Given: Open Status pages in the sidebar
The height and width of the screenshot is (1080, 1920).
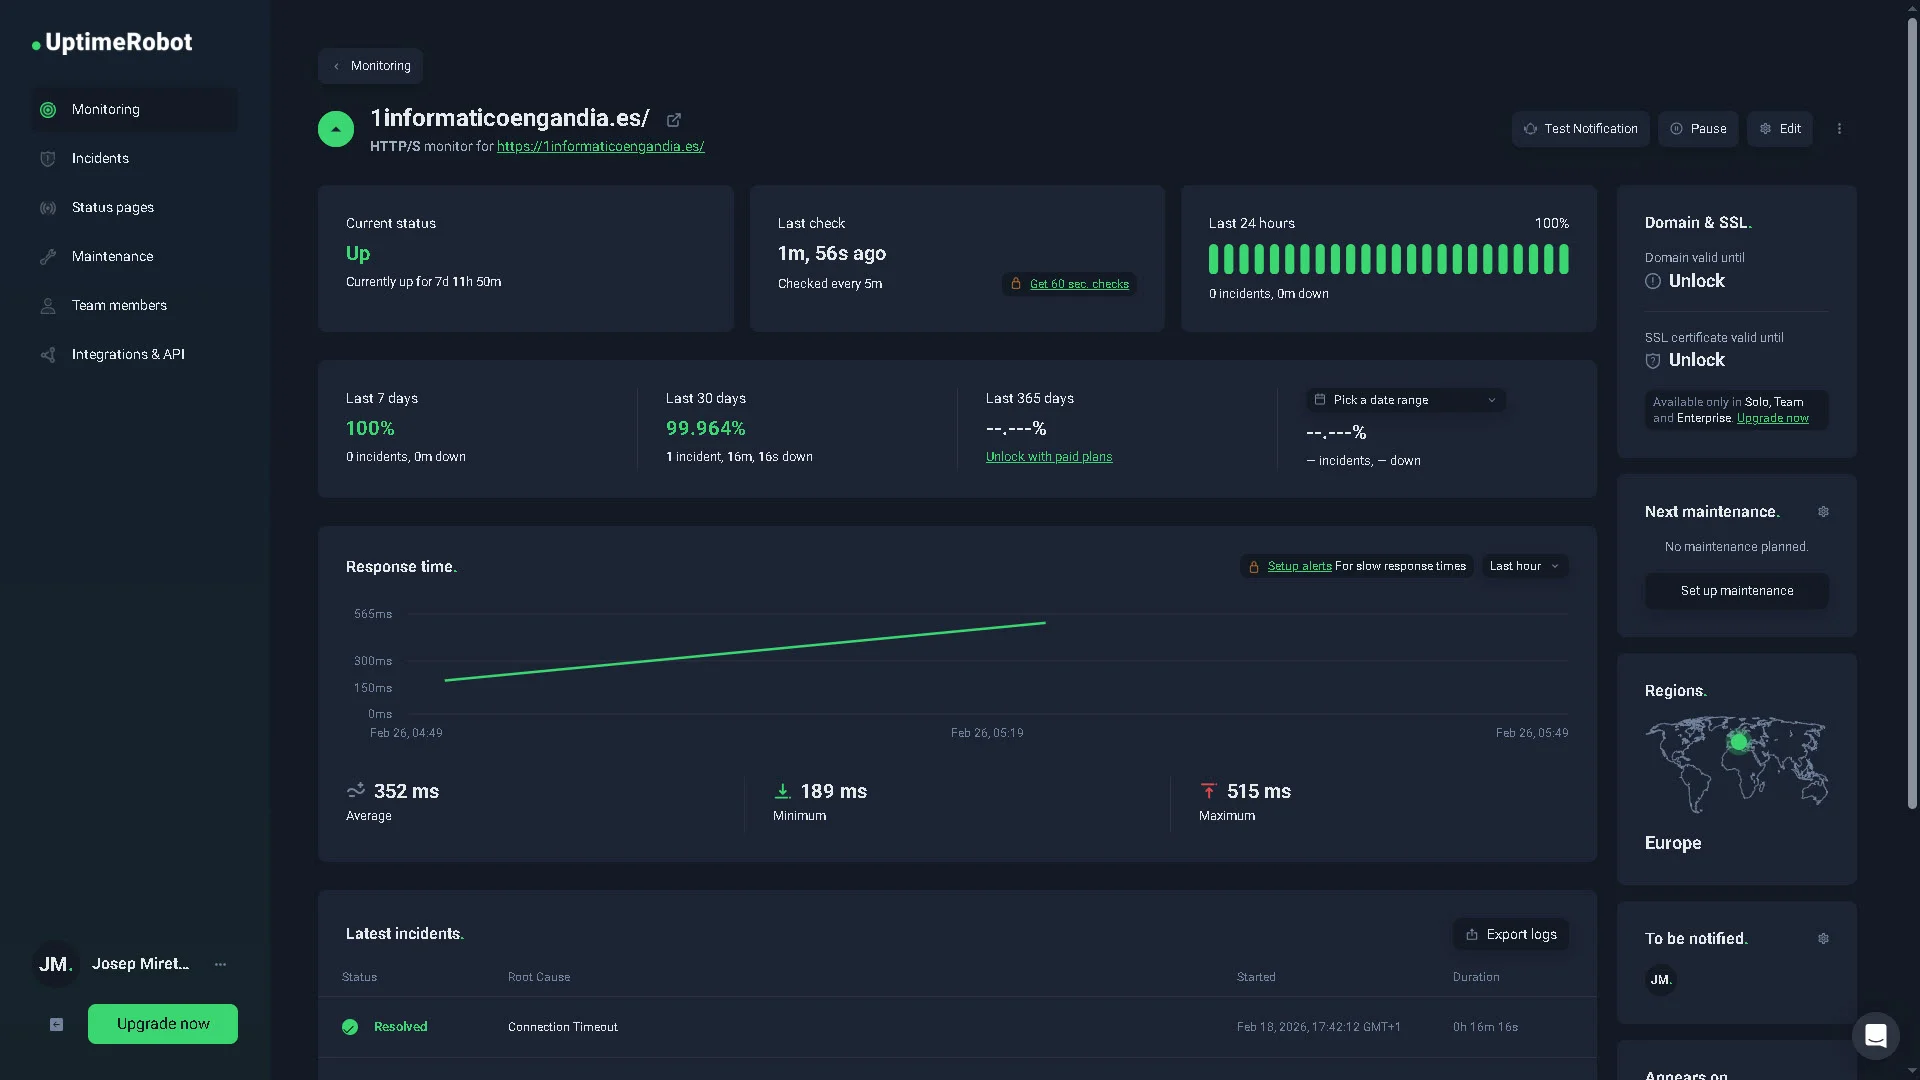Looking at the screenshot, I should 135,208.
